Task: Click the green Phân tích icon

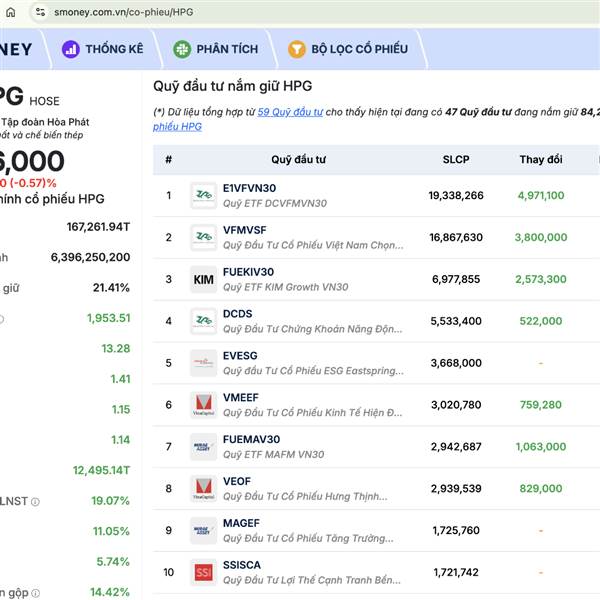Action: [x=182, y=49]
